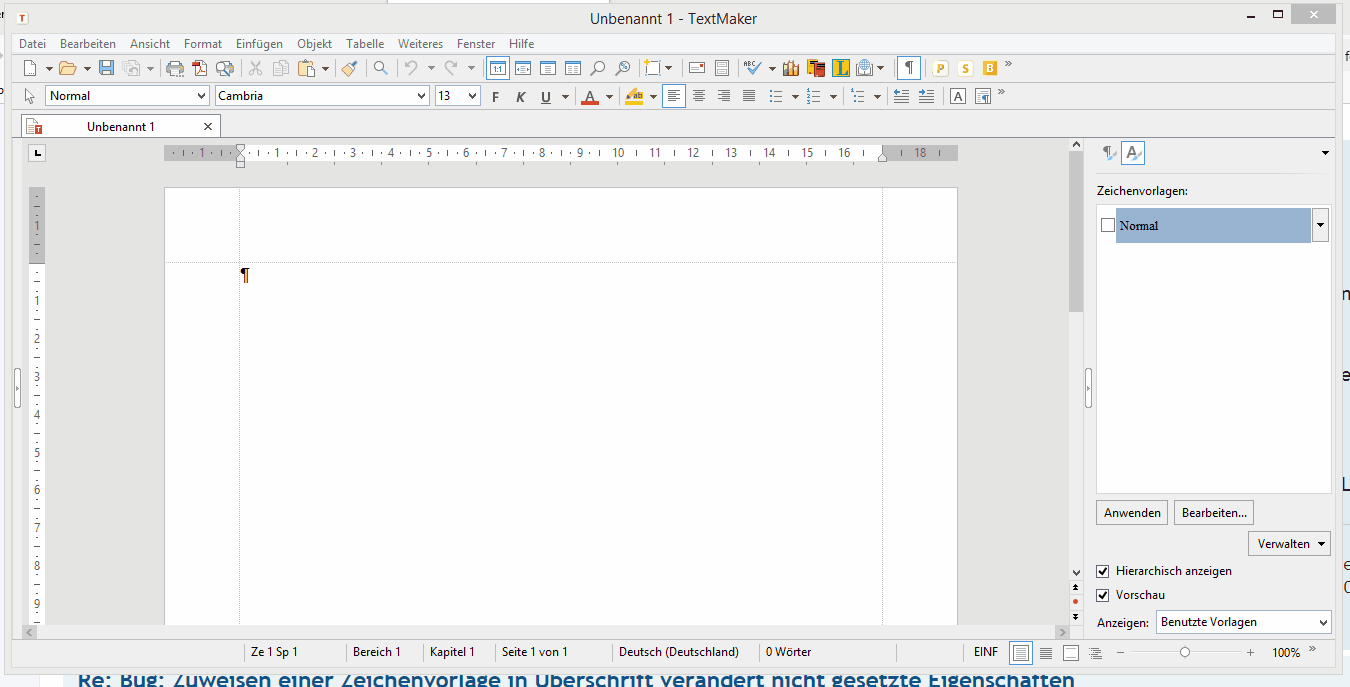Toggle the pilcrow formatting marks button
Viewport: 1350px width, 687px height.
[x=908, y=68]
